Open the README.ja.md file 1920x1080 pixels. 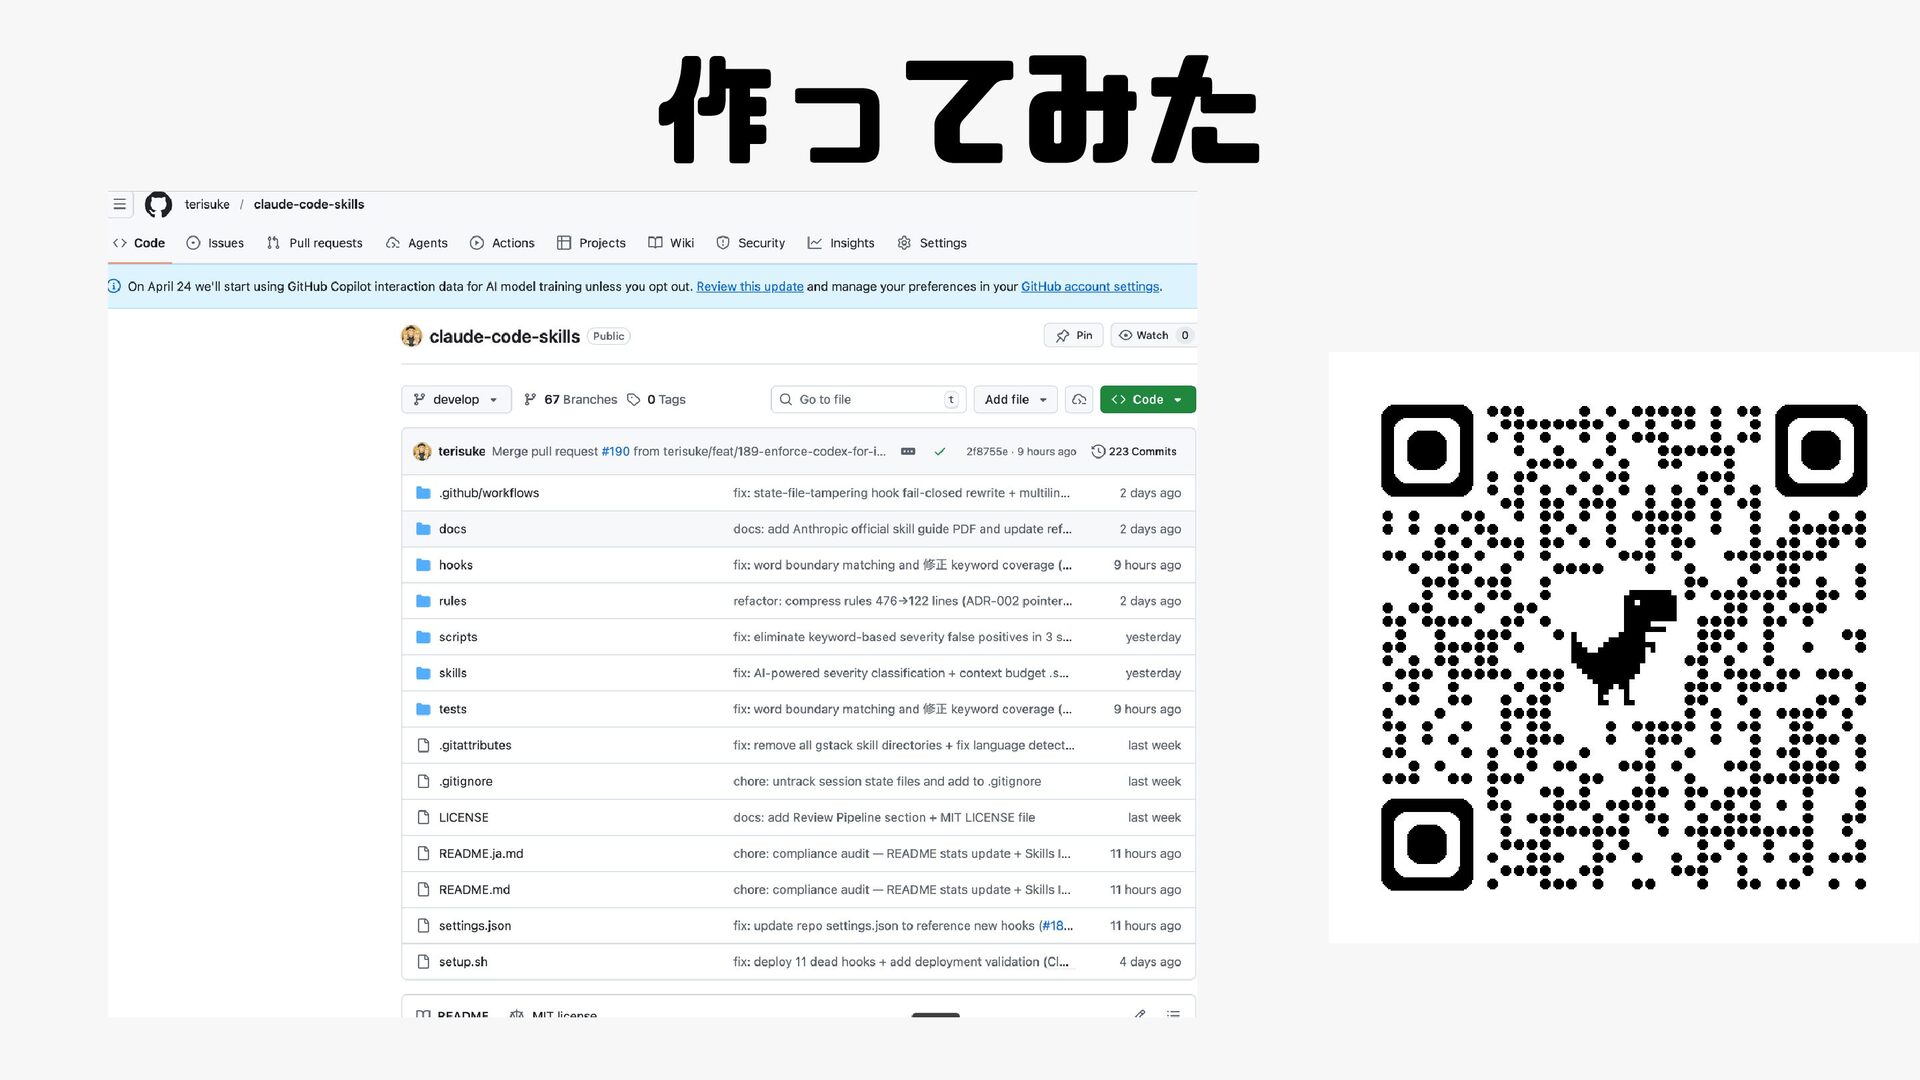480,854
